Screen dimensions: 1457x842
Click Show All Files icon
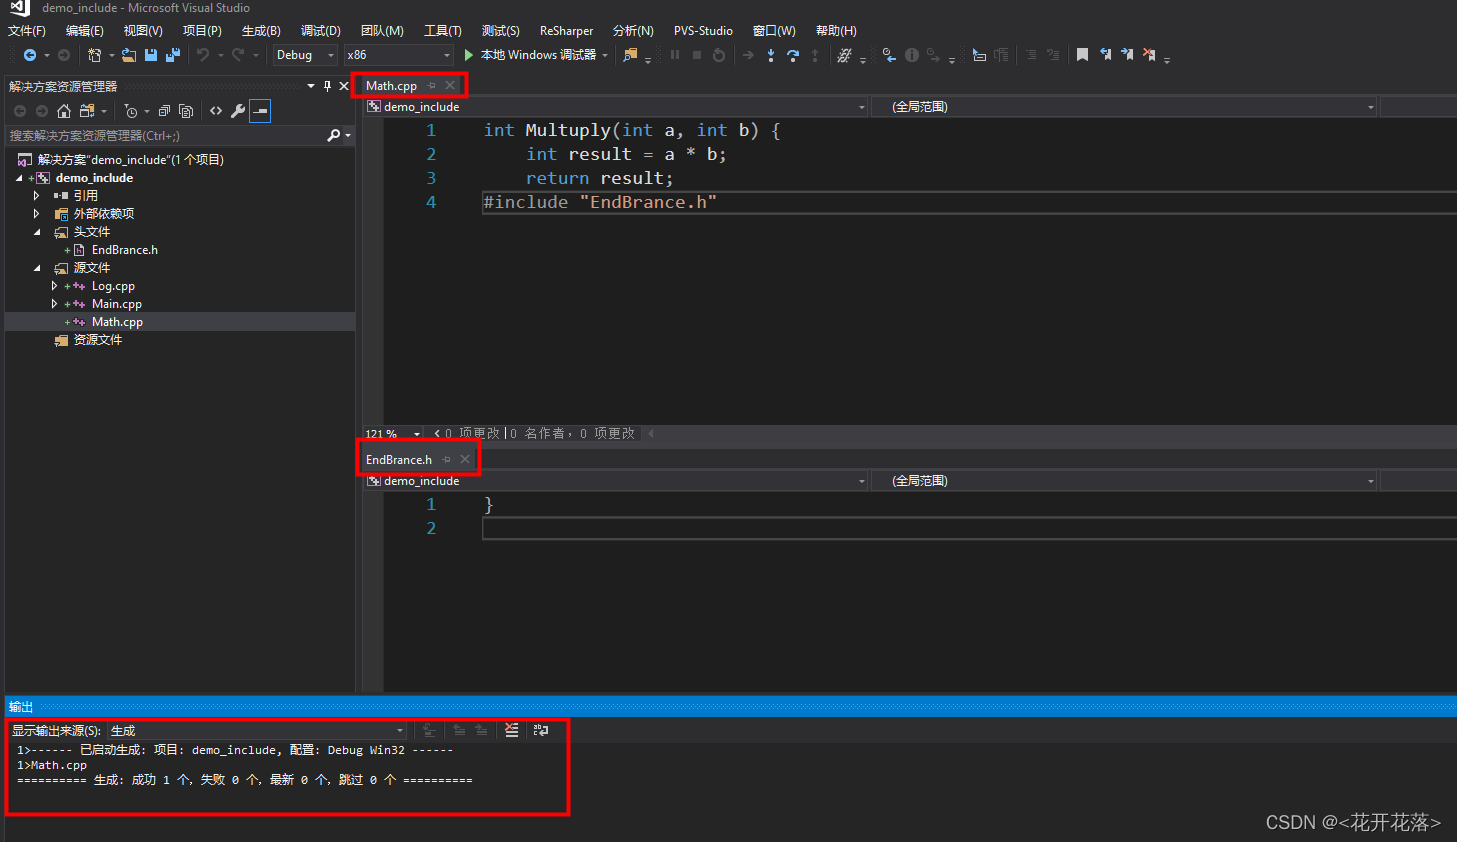(x=186, y=111)
